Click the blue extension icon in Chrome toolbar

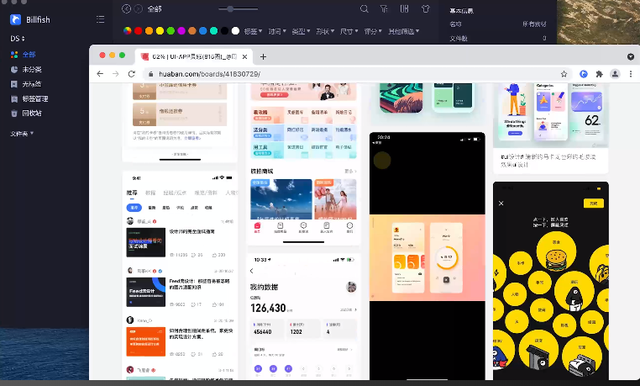coord(583,74)
